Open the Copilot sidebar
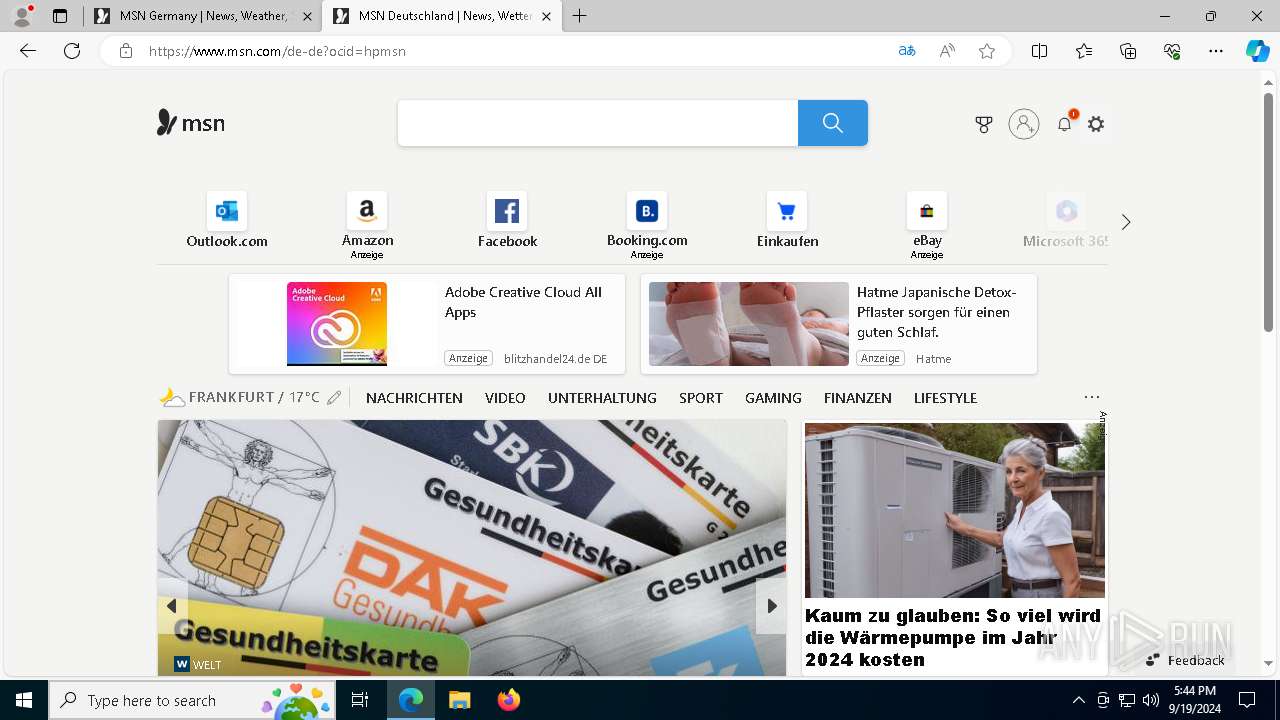Screen dimensions: 1280x720 tap(1257, 51)
